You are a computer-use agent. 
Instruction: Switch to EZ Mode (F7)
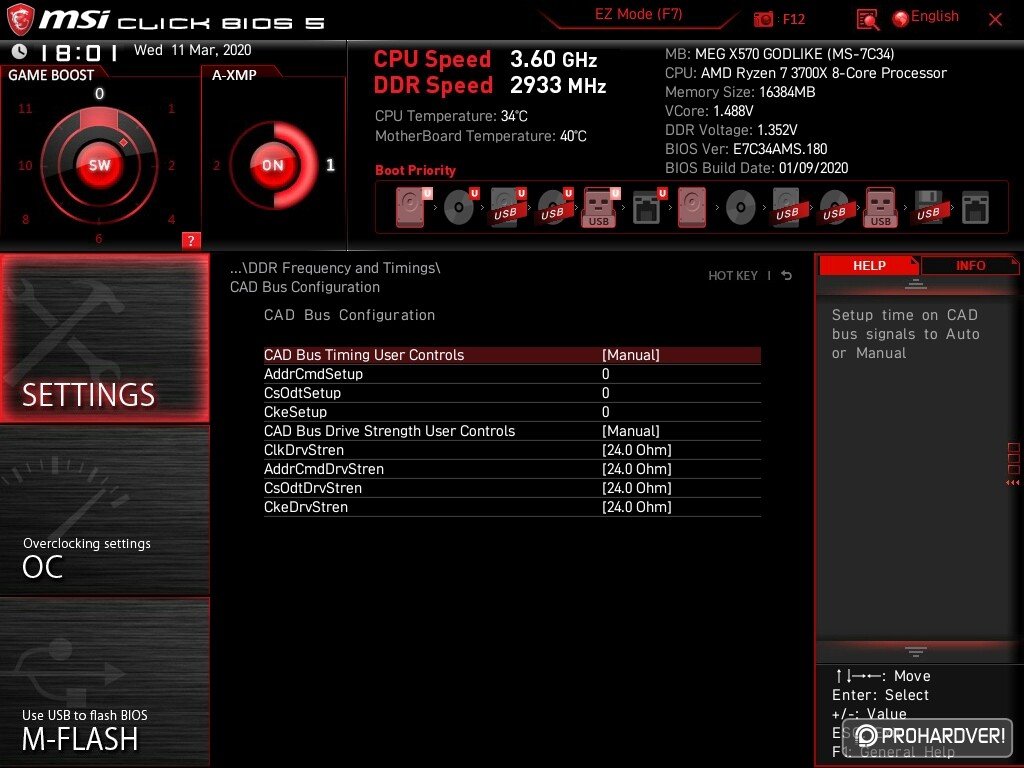click(639, 14)
